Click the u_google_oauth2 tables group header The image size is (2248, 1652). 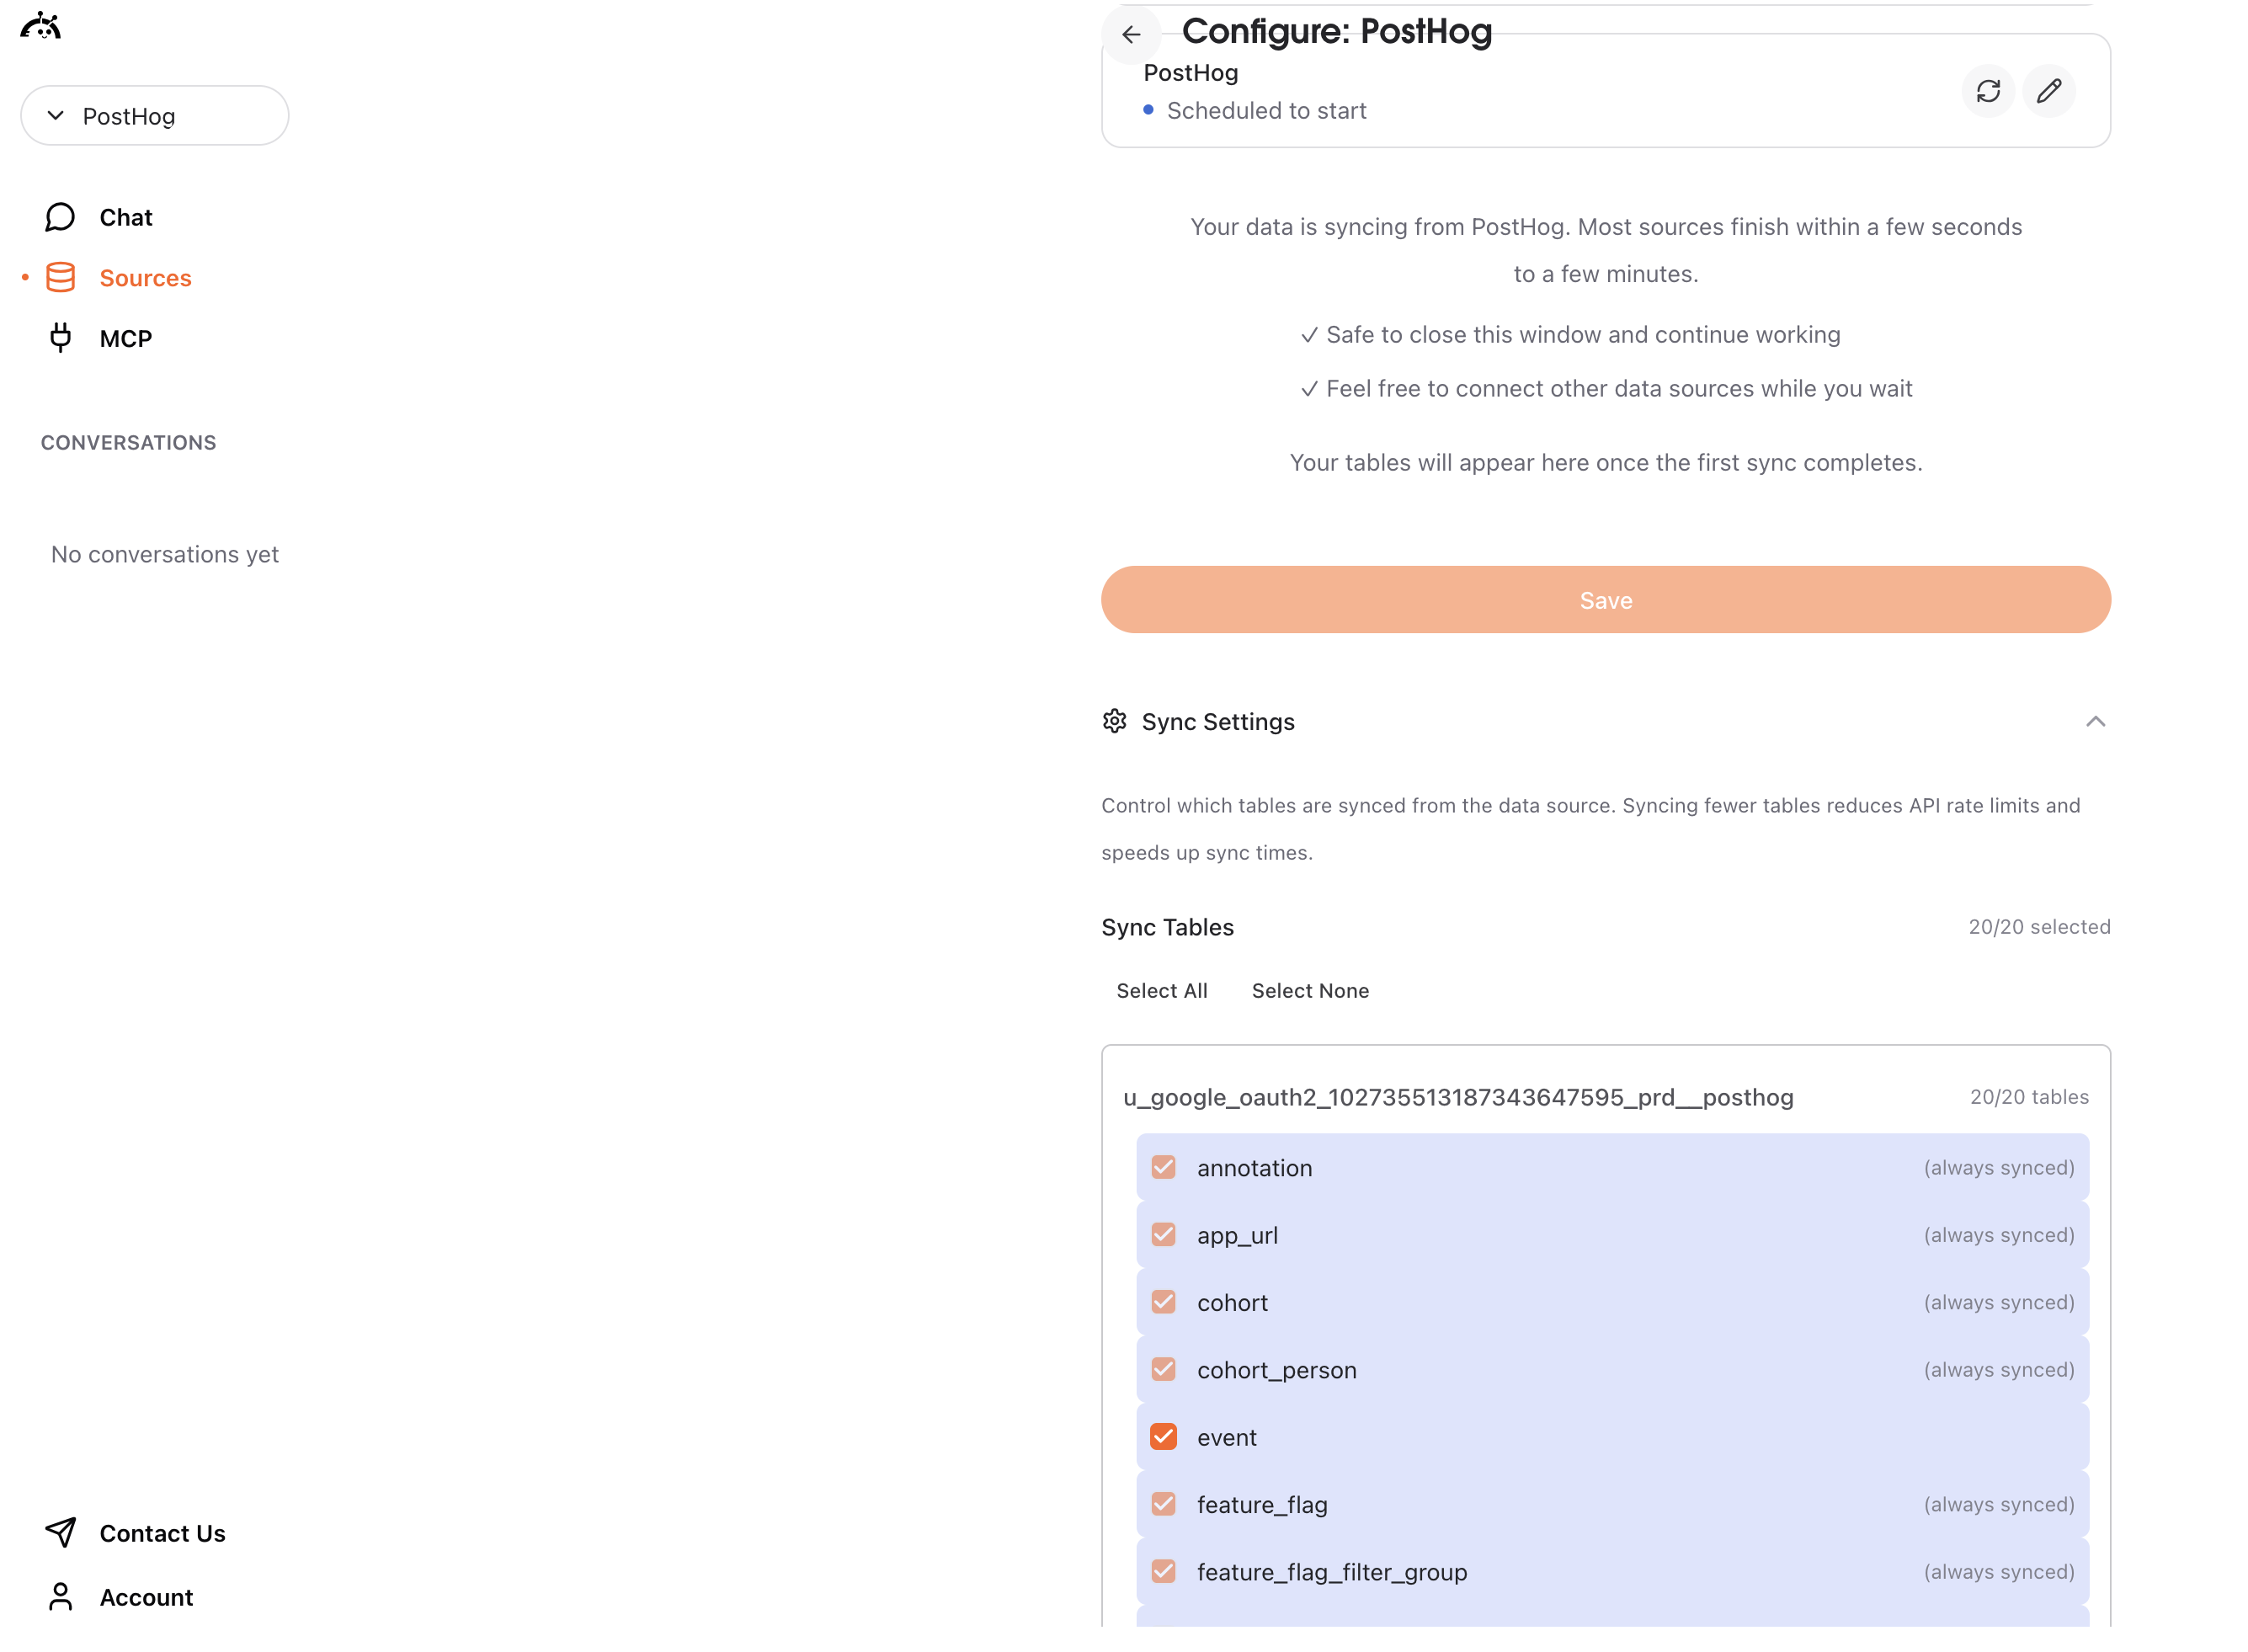pos(1459,1096)
